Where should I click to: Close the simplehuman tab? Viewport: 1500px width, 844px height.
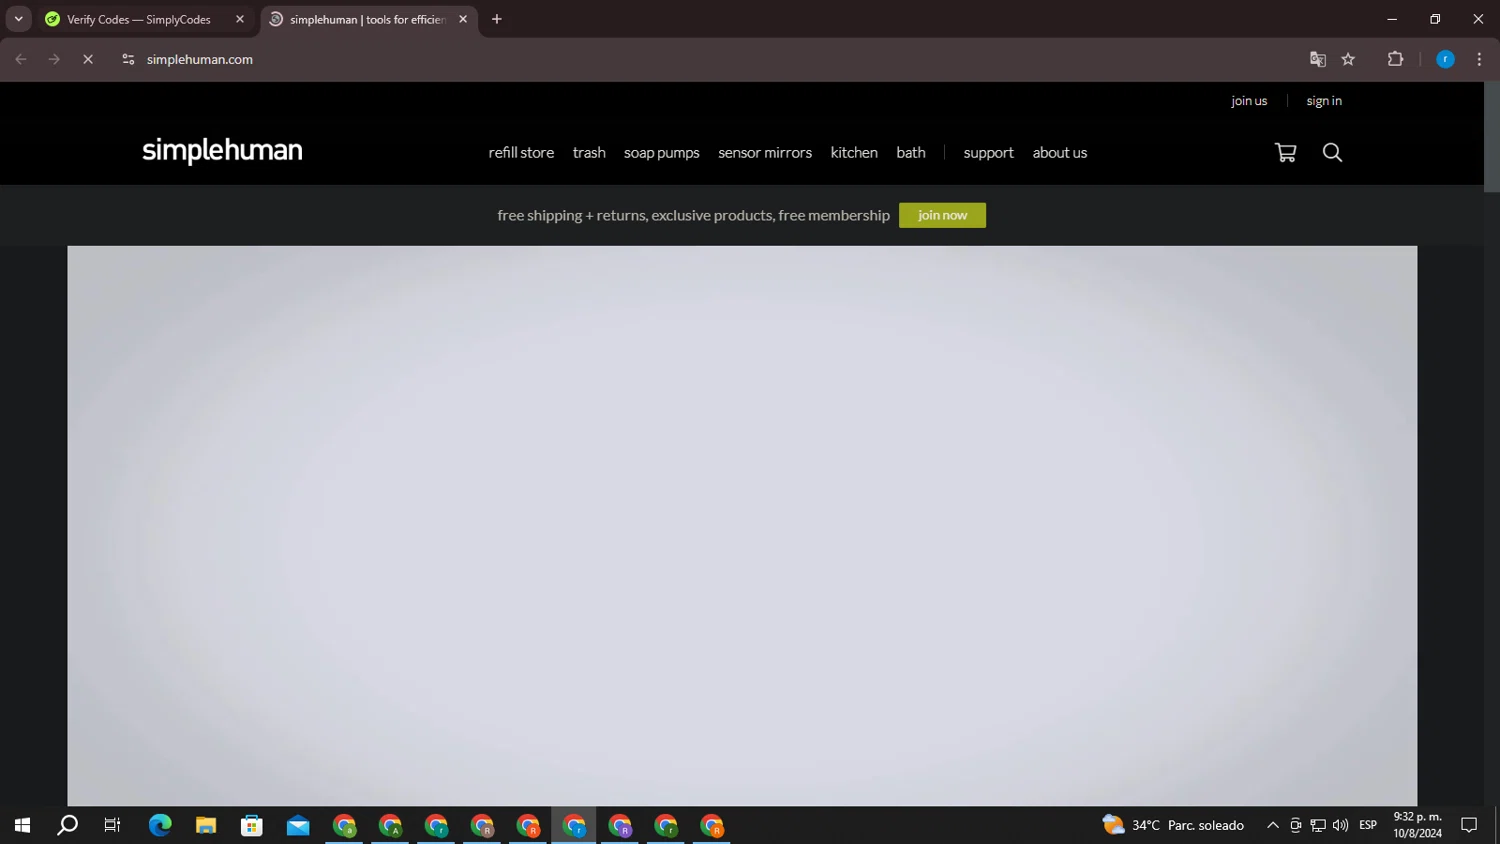tap(463, 19)
